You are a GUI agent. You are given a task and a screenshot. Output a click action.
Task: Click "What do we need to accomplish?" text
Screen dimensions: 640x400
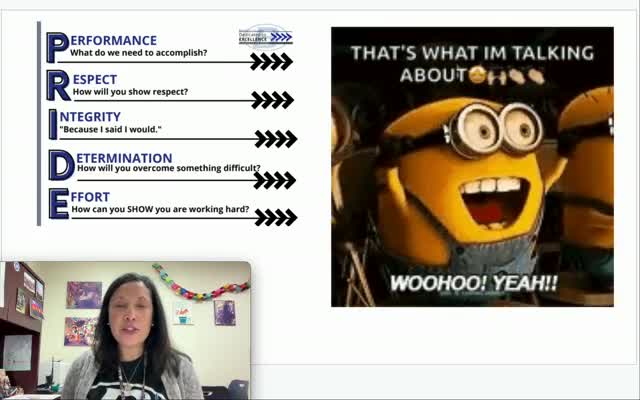click(139, 52)
